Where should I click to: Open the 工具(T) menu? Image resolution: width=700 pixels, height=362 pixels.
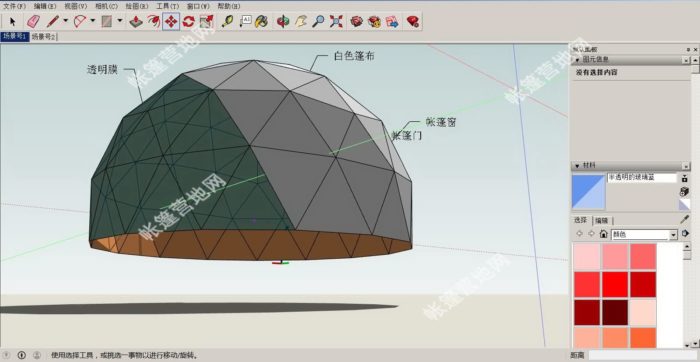167,6
